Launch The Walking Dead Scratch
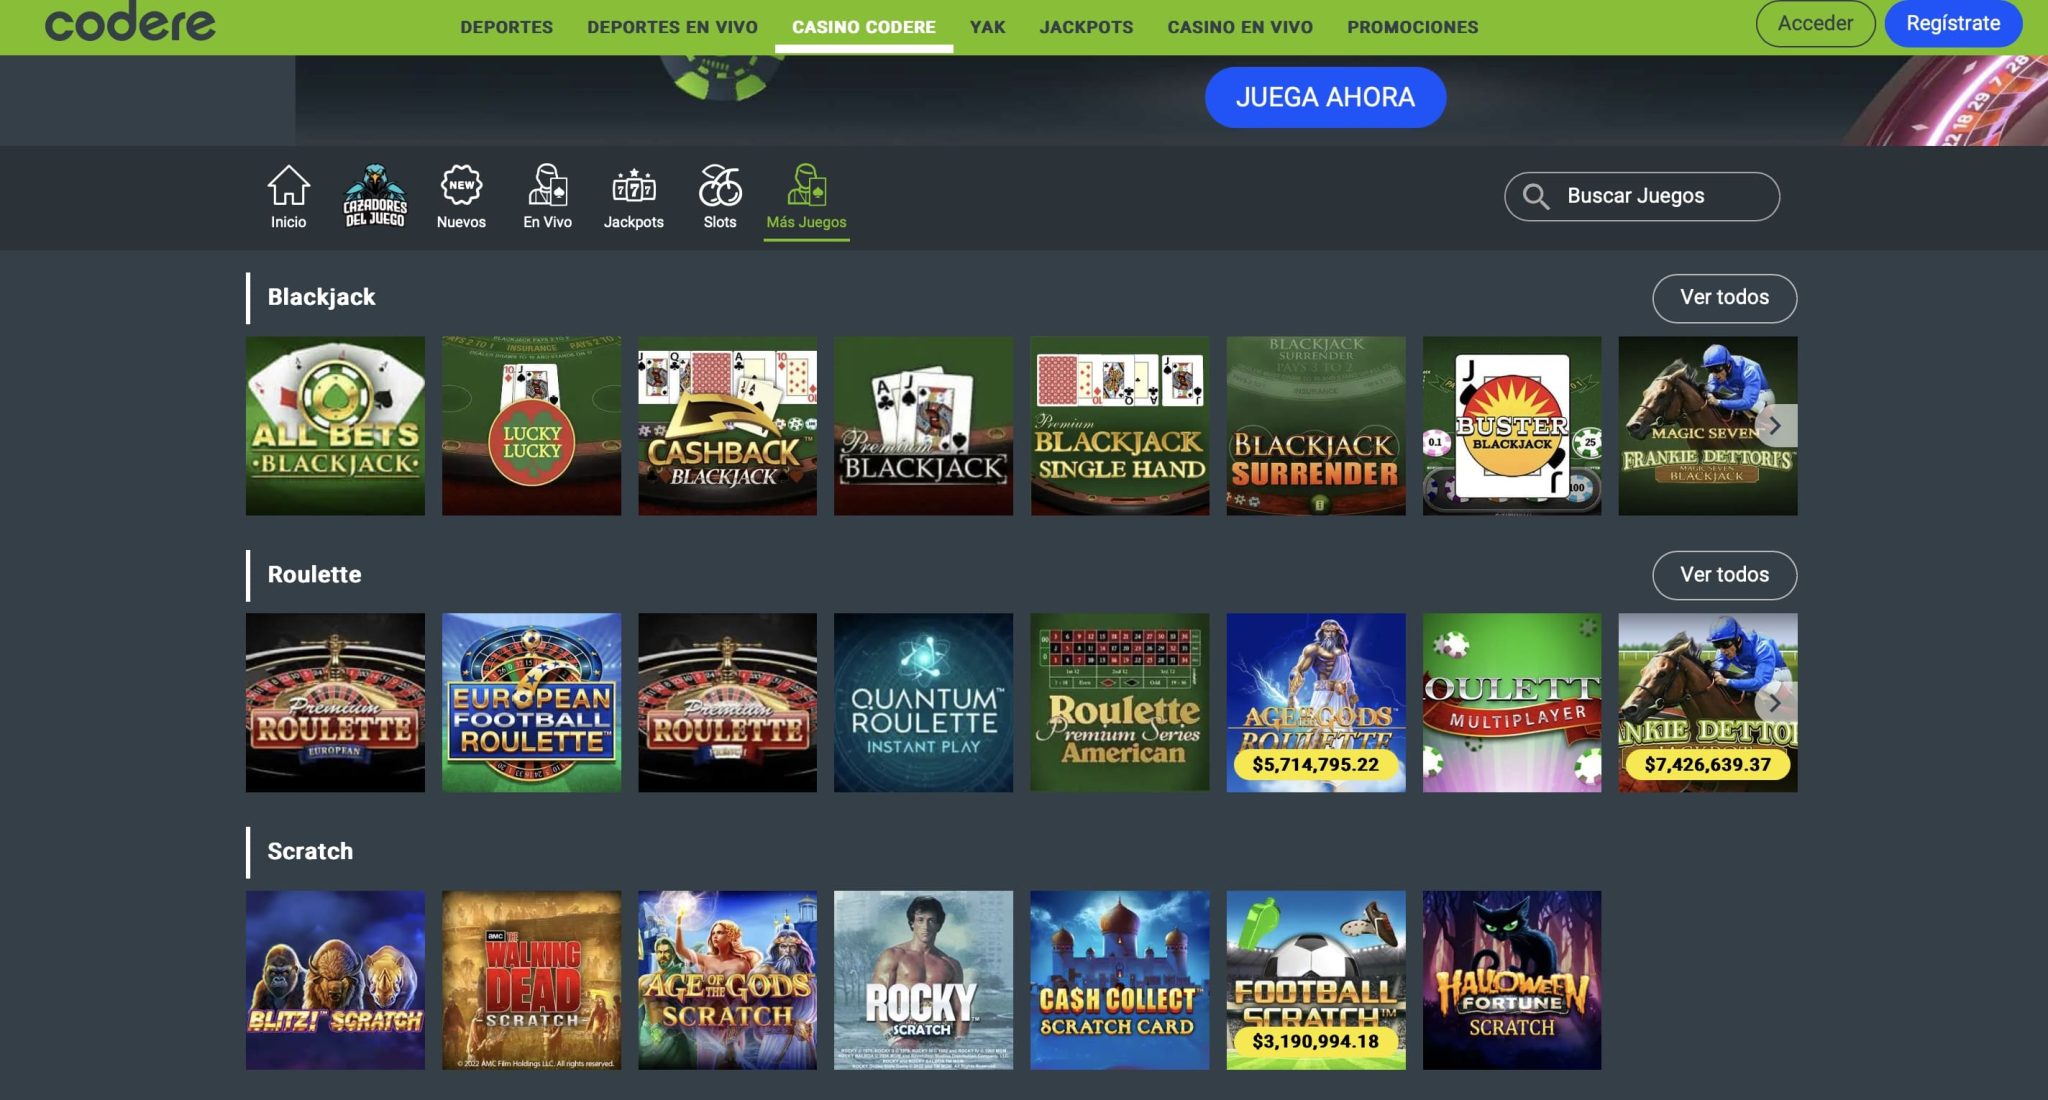 point(531,980)
